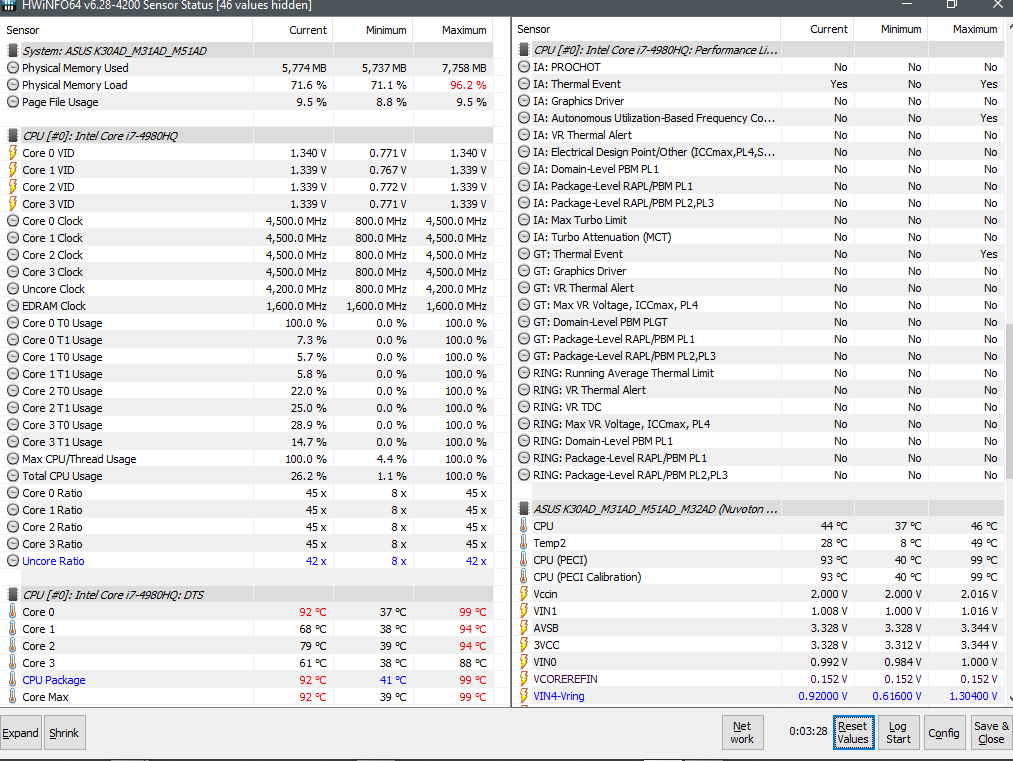Click the CPU Package thermometer icon
1013x761 pixels.
click(x=12, y=680)
